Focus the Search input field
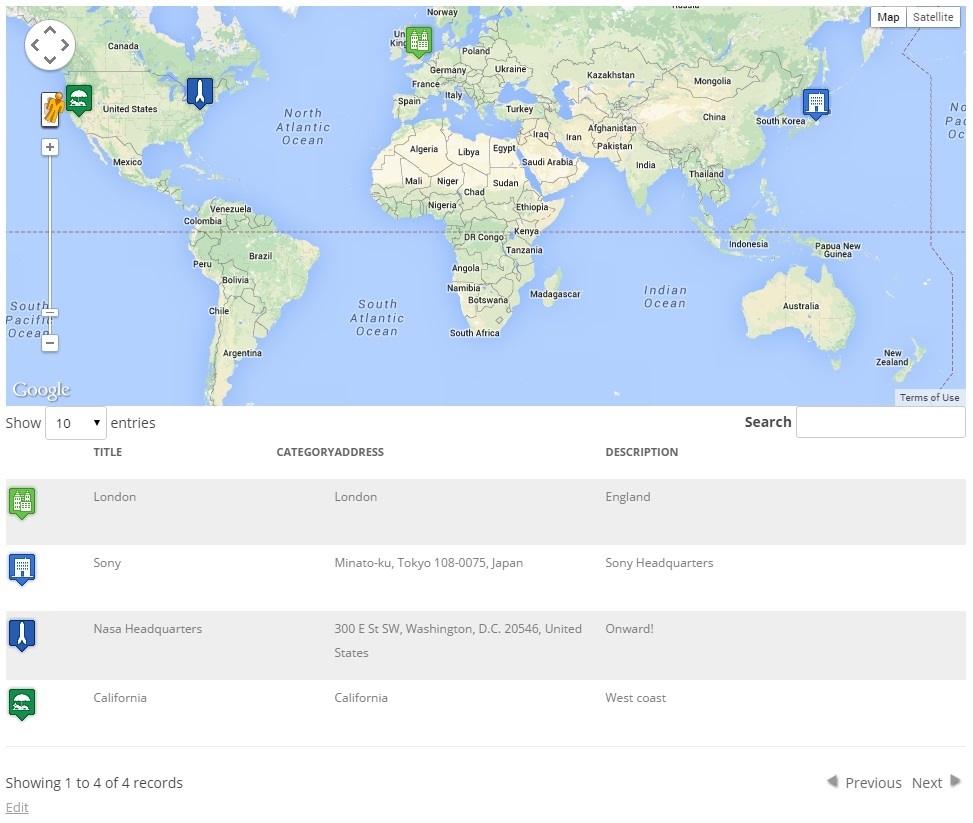The height and width of the screenshot is (823, 973). (880, 422)
